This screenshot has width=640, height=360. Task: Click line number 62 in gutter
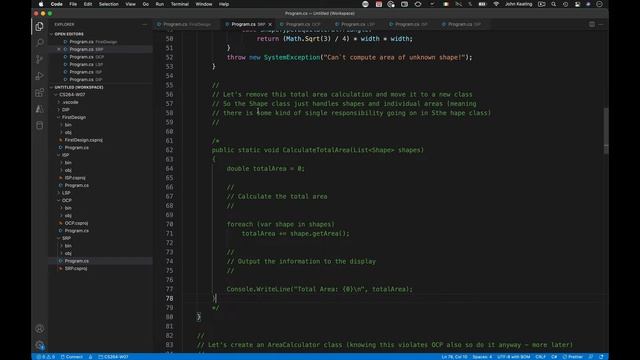[x=169, y=150]
